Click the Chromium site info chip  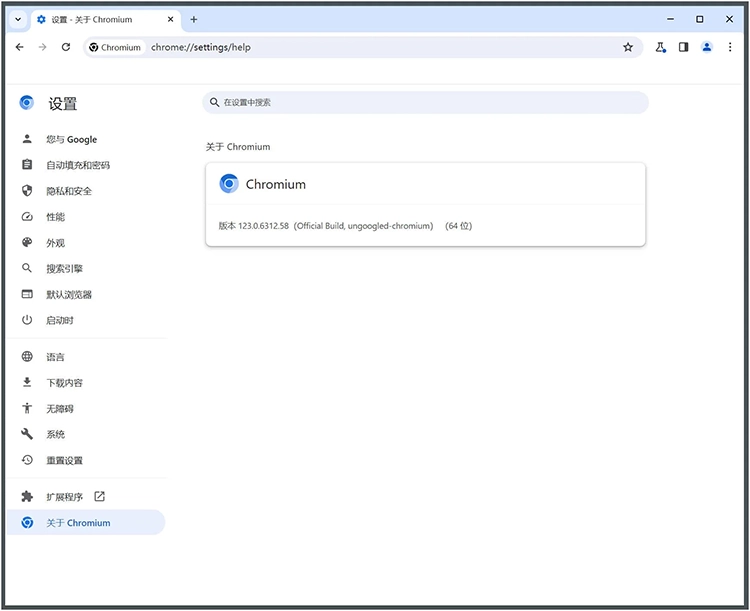click(115, 47)
